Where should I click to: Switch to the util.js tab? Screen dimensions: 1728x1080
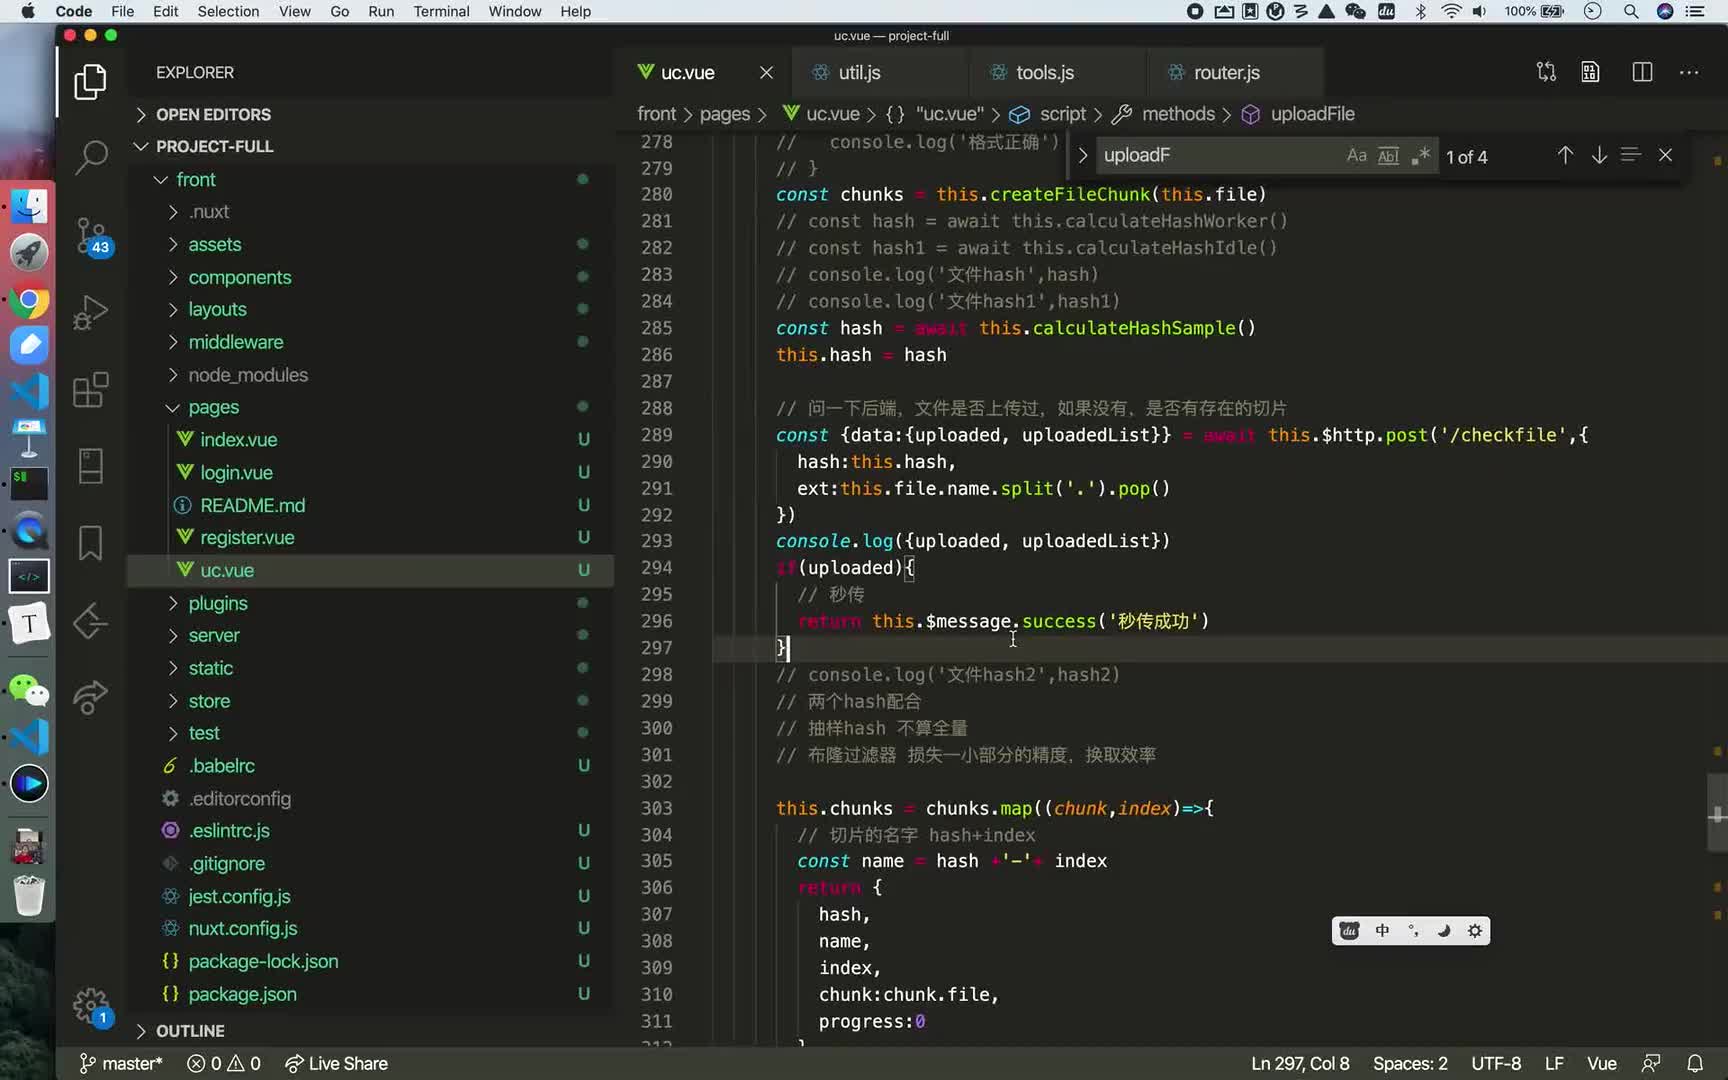pyautogui.click(x=878, y=73)
